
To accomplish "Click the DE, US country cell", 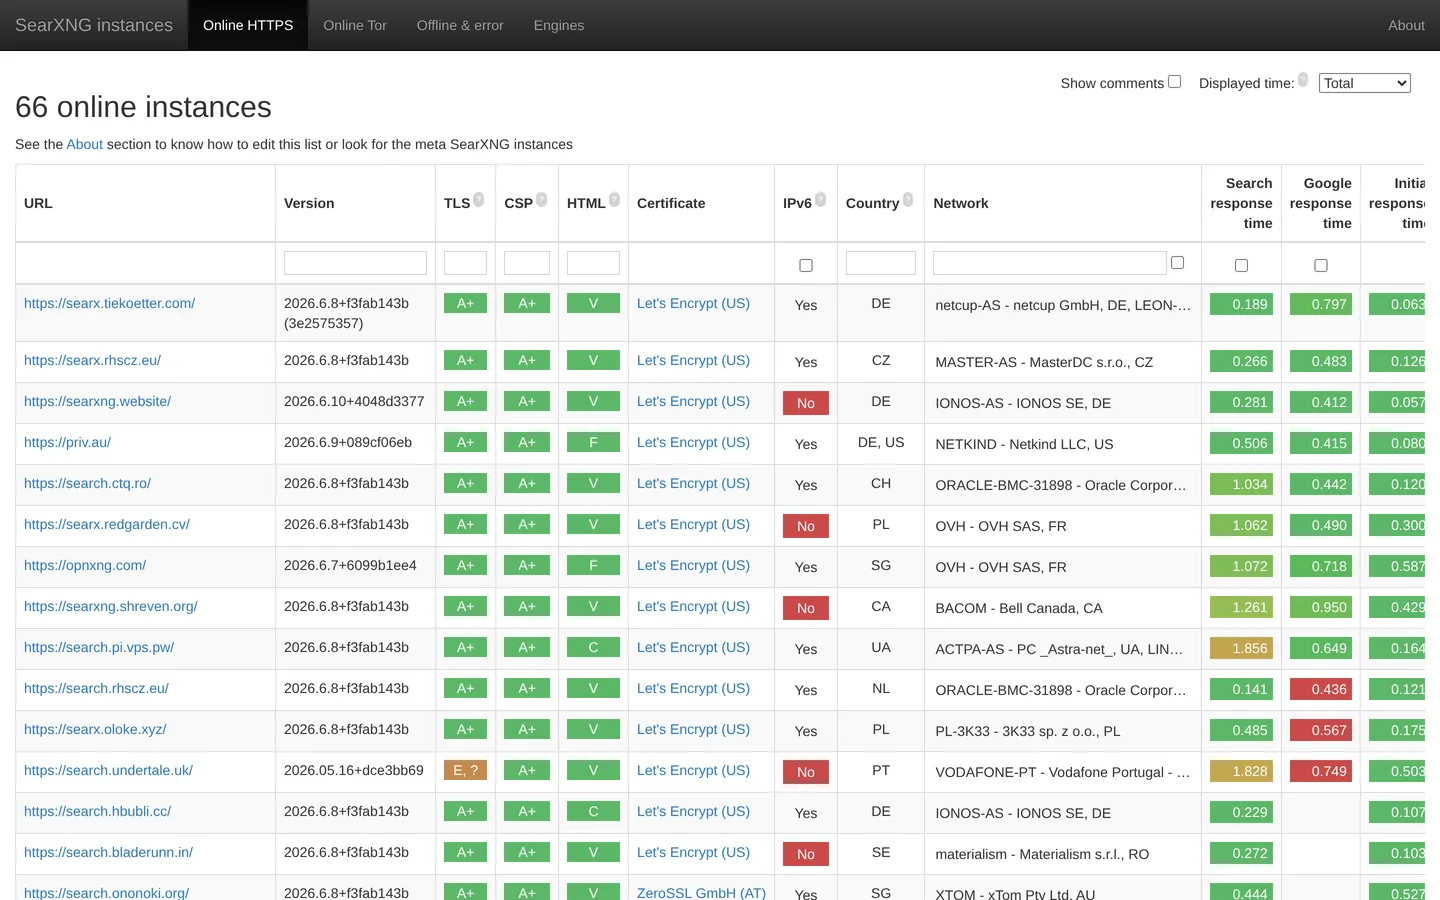I will click(881, 442).
